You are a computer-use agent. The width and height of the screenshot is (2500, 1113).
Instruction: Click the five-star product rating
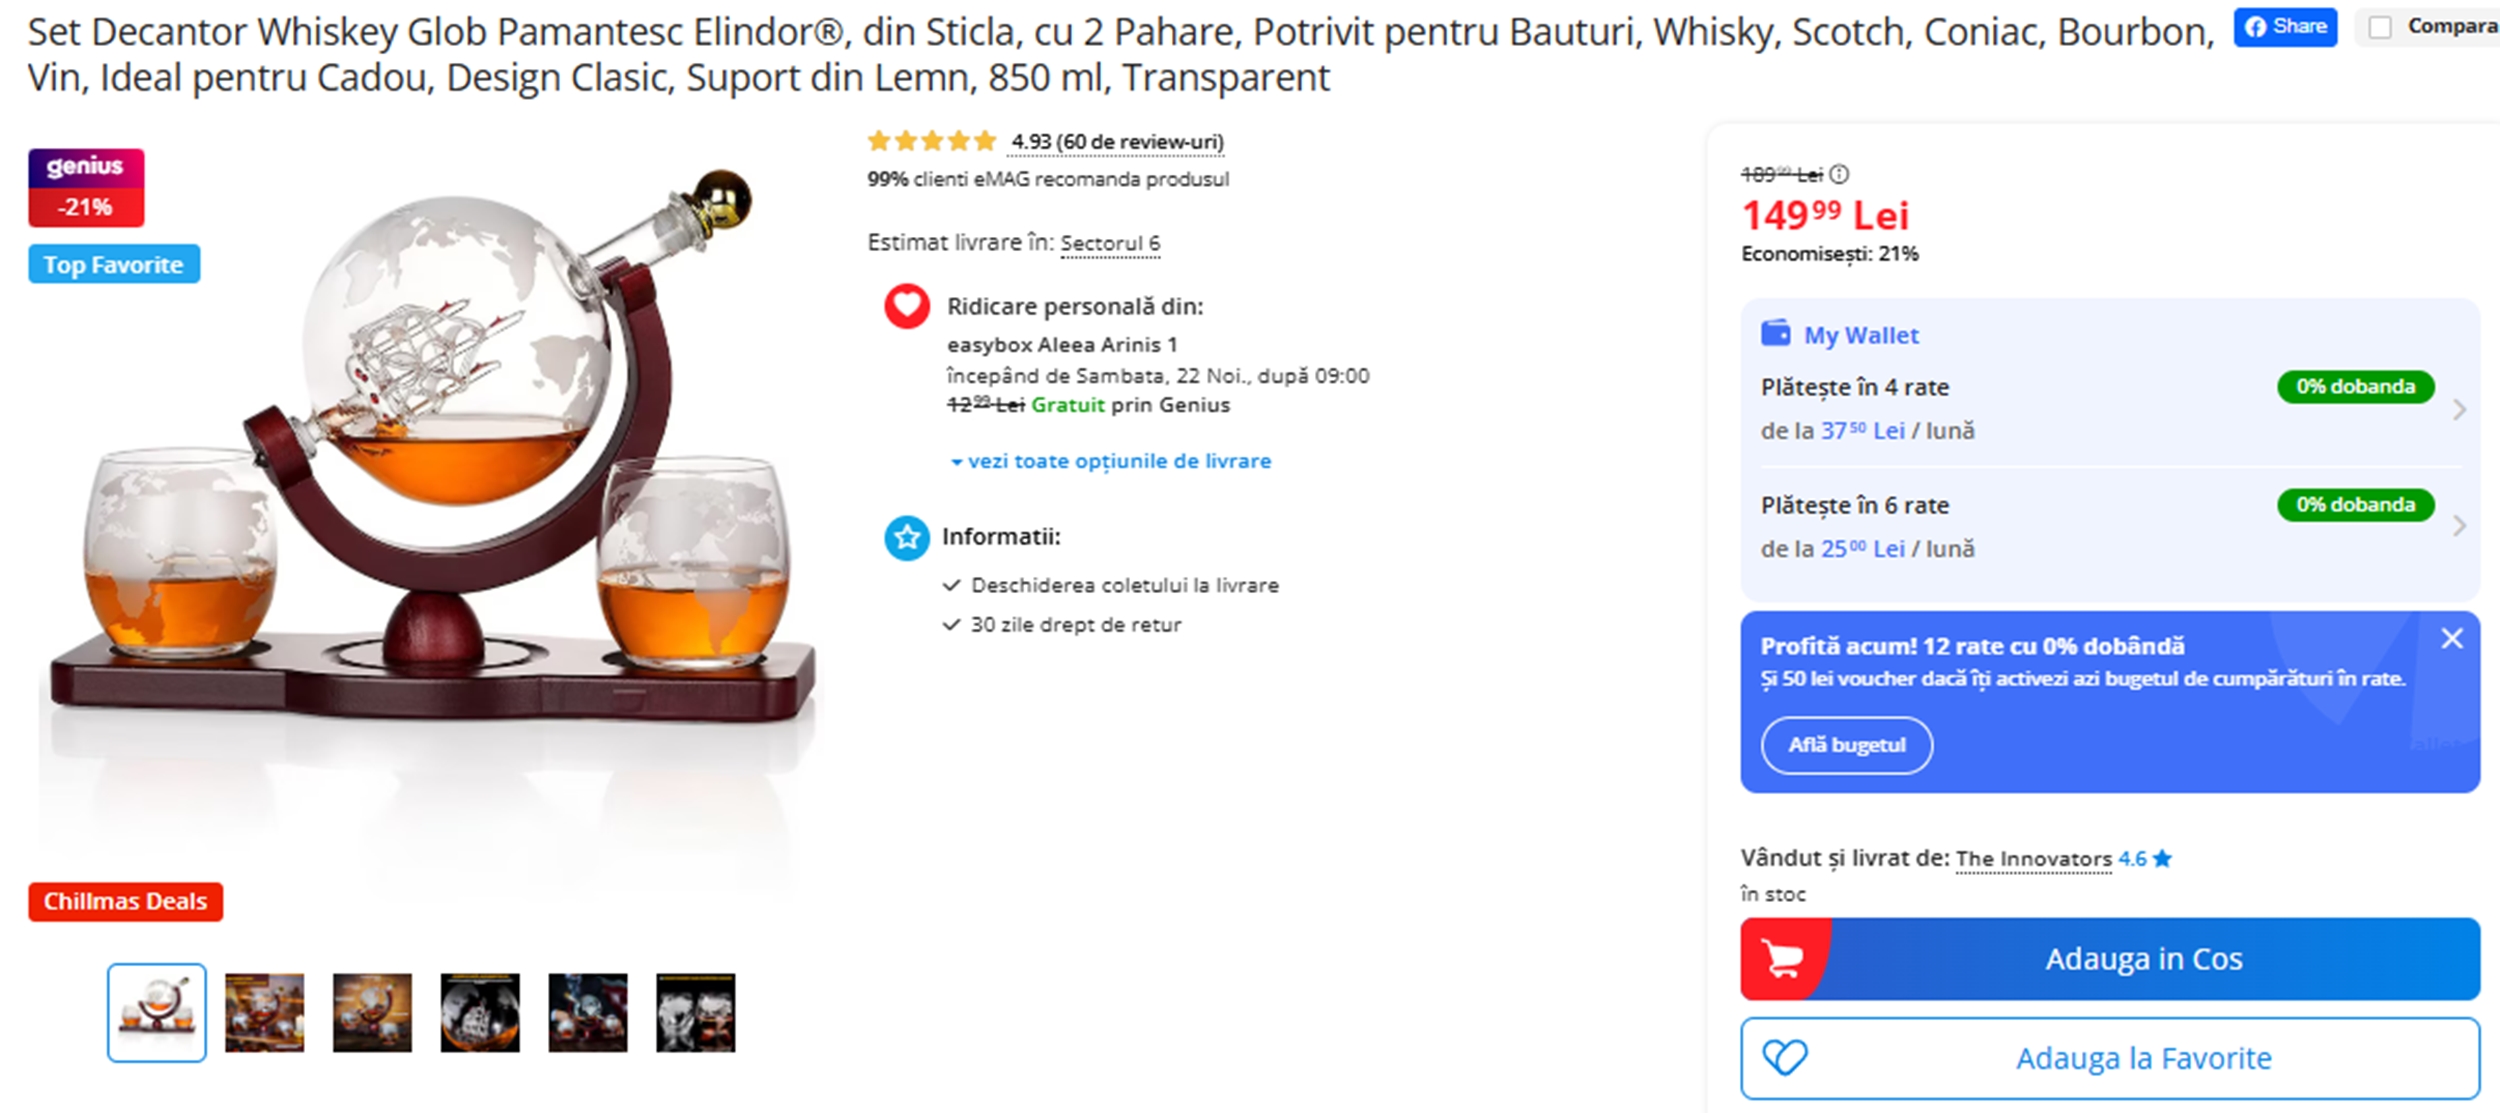[x=932, y=141]
